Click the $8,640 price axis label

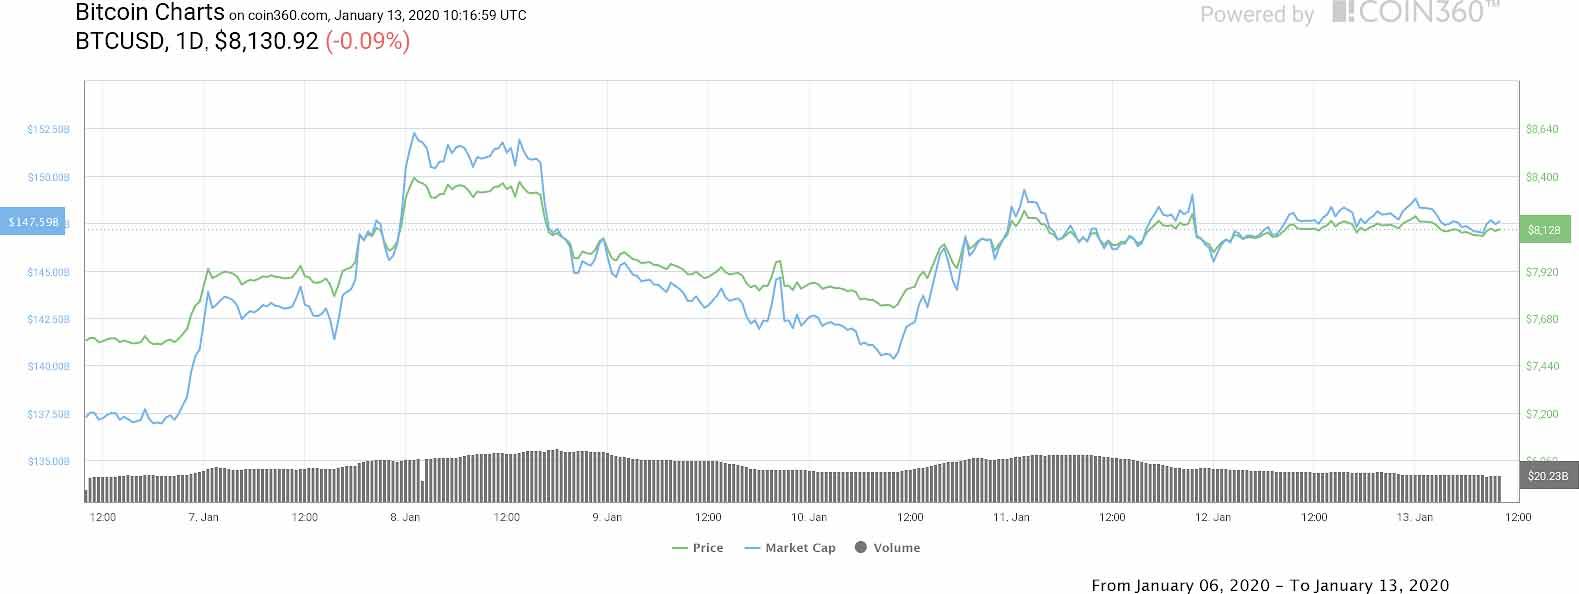[x=1541, y=129]
